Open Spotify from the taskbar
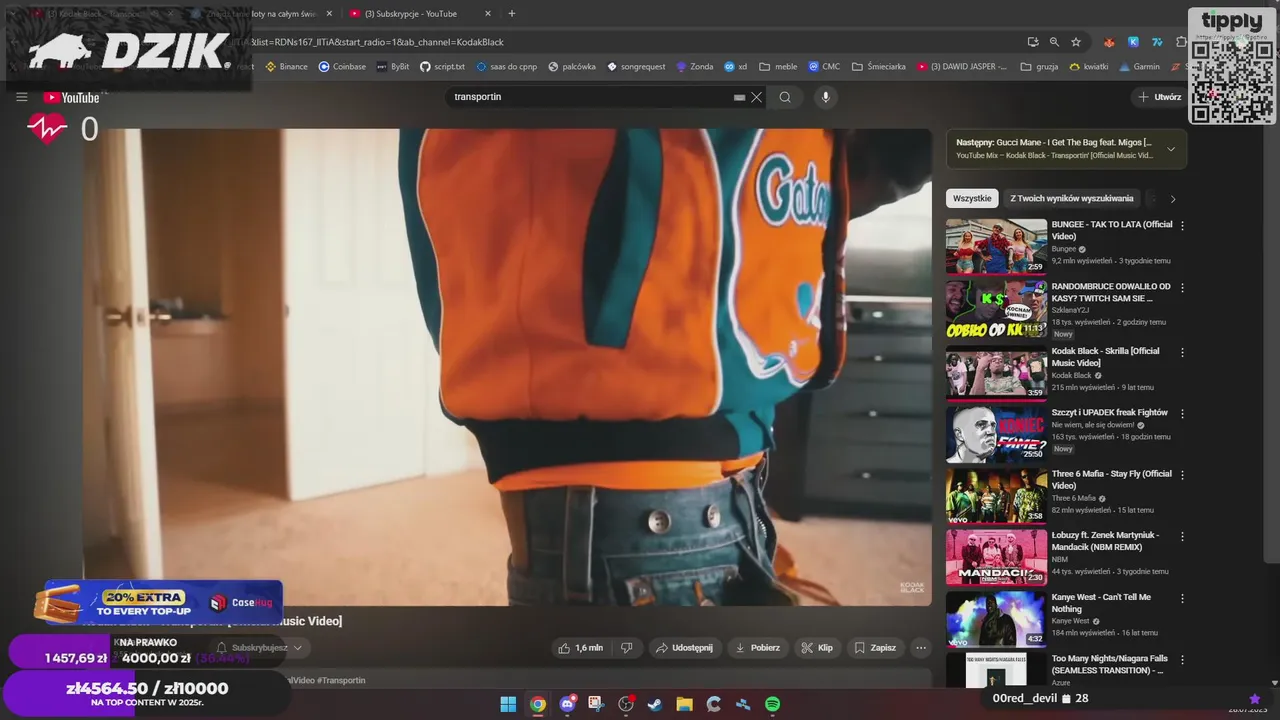 pyautogui.click(x=772, y=704)
